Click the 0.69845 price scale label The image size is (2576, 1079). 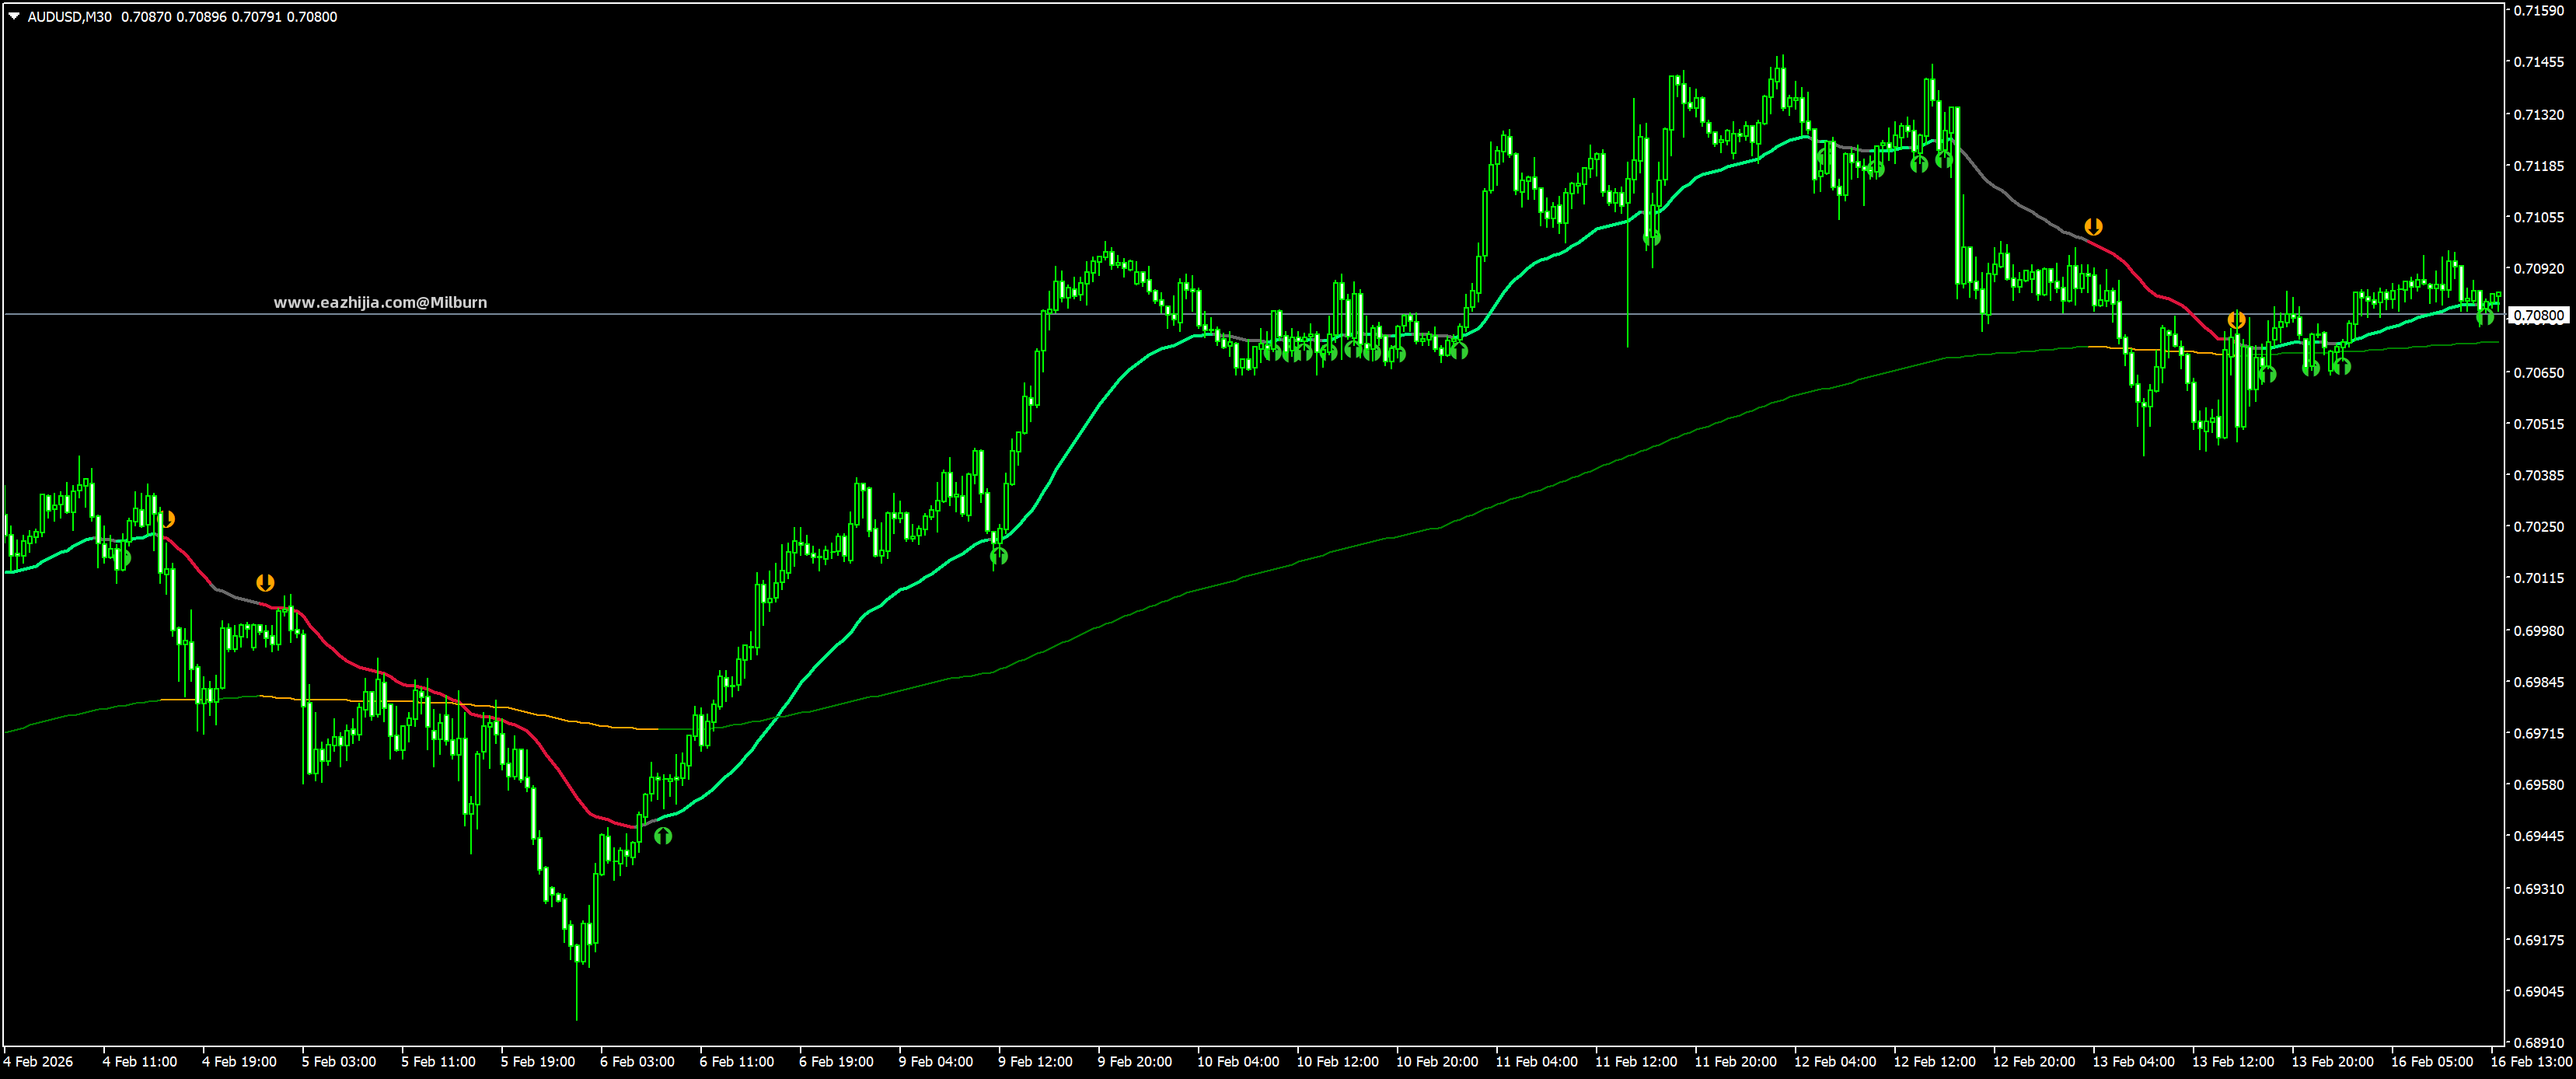[2538, 682]
